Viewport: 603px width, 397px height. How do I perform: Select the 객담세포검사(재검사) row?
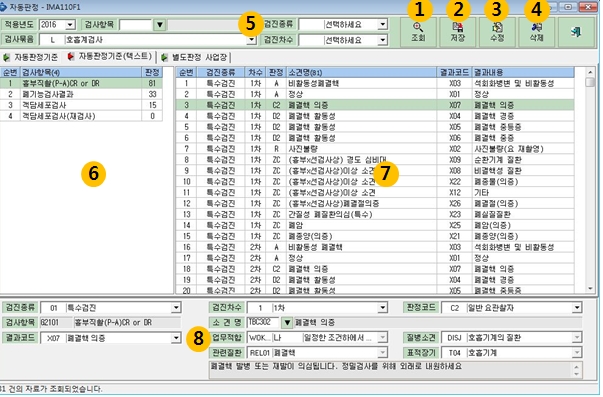point(81,116)
